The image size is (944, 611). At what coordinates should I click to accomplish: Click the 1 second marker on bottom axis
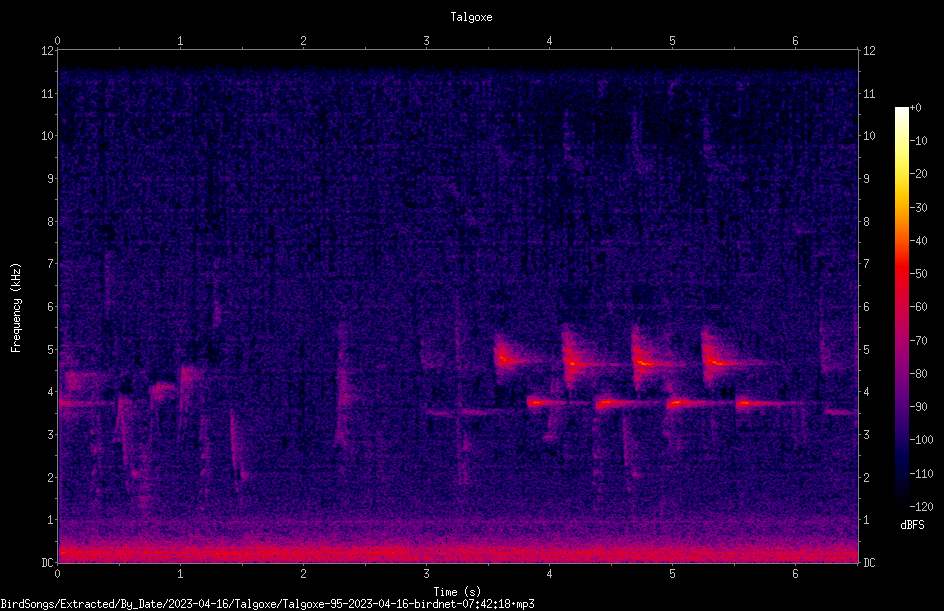180,574
